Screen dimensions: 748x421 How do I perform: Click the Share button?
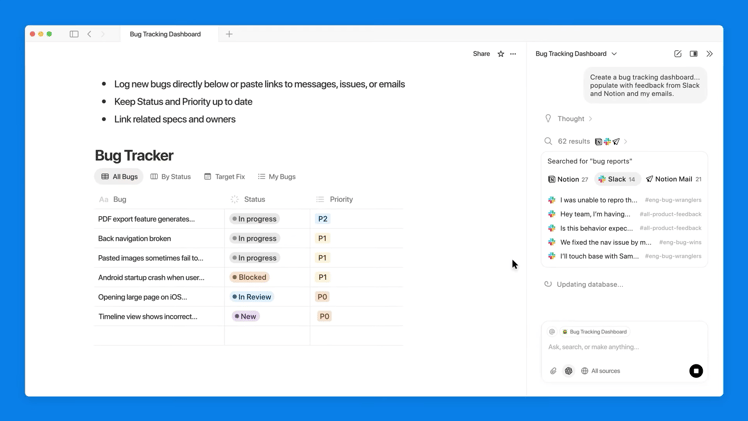tap(481, 54)
